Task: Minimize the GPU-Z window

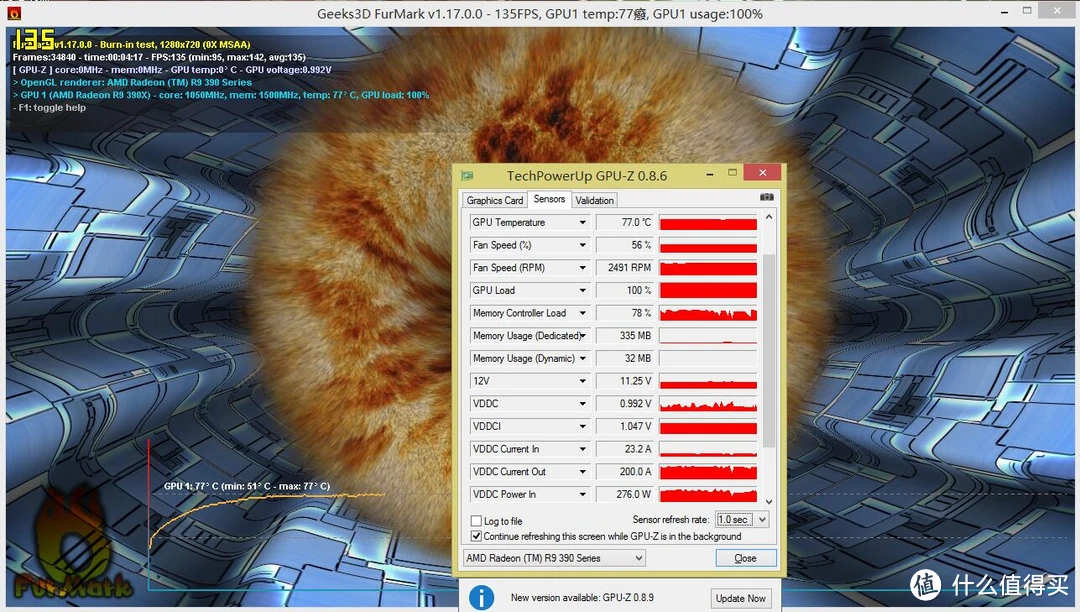Action: point(709,174)
